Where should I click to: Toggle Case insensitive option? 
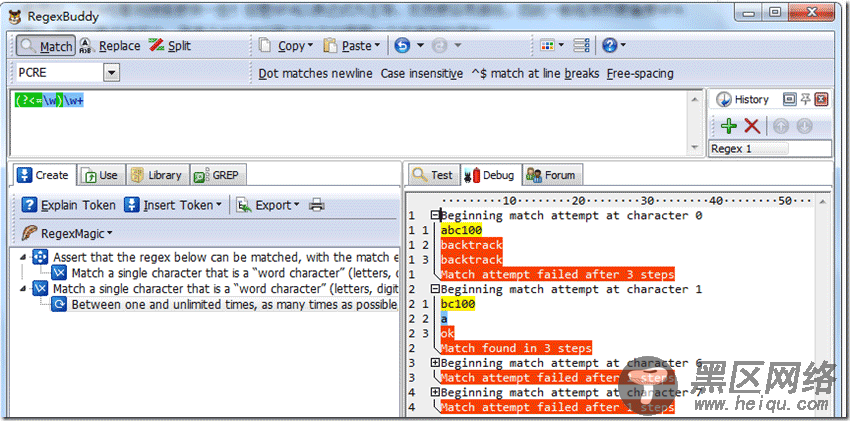tap(422, 74)
